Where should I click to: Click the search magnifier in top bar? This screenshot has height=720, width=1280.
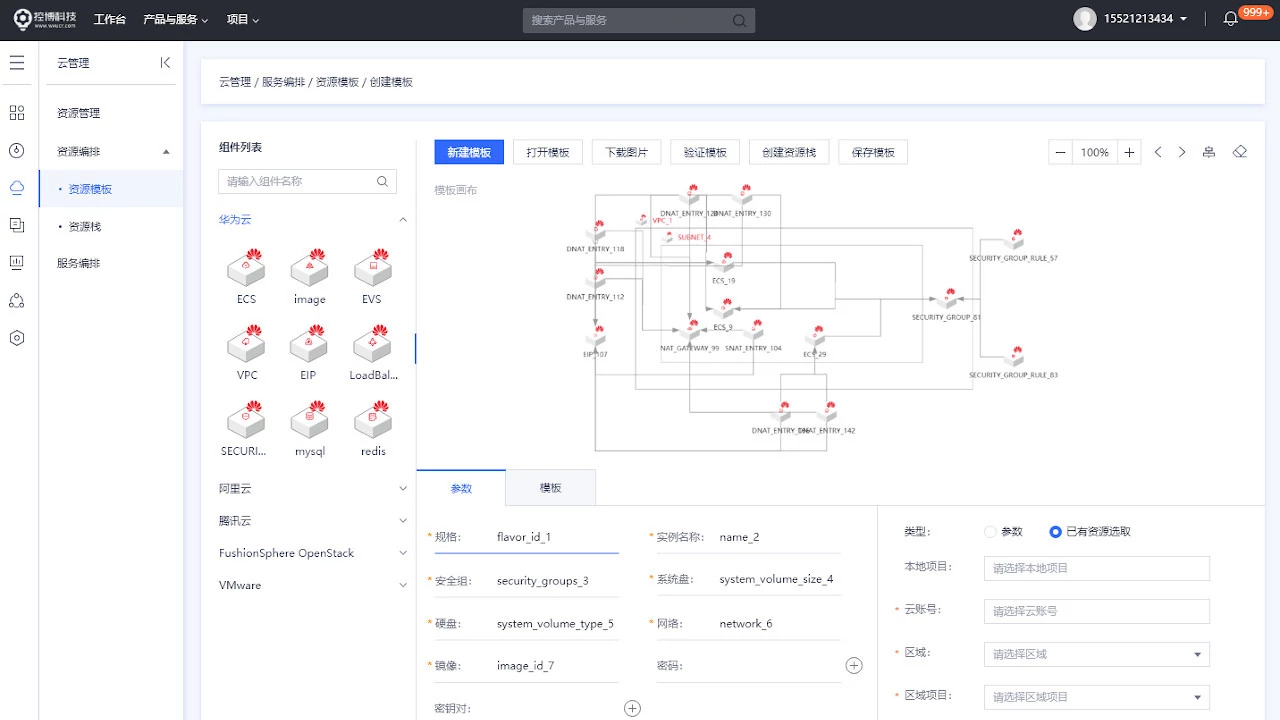tap(739, 20)
